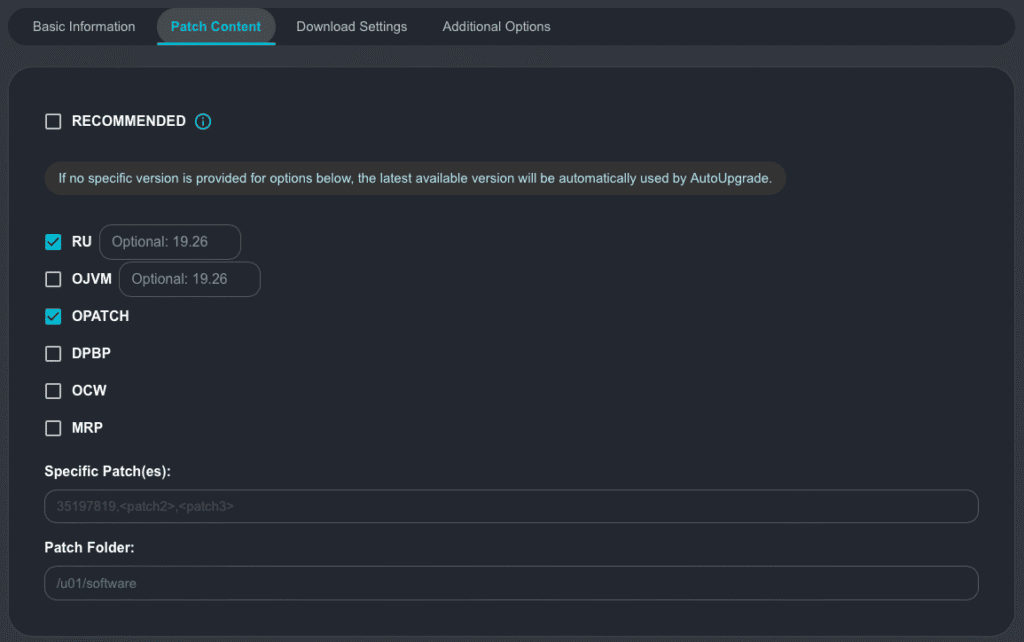Click the OJVM optional version field
This screenshot has width=1024, height=642.
pos(190,279)
